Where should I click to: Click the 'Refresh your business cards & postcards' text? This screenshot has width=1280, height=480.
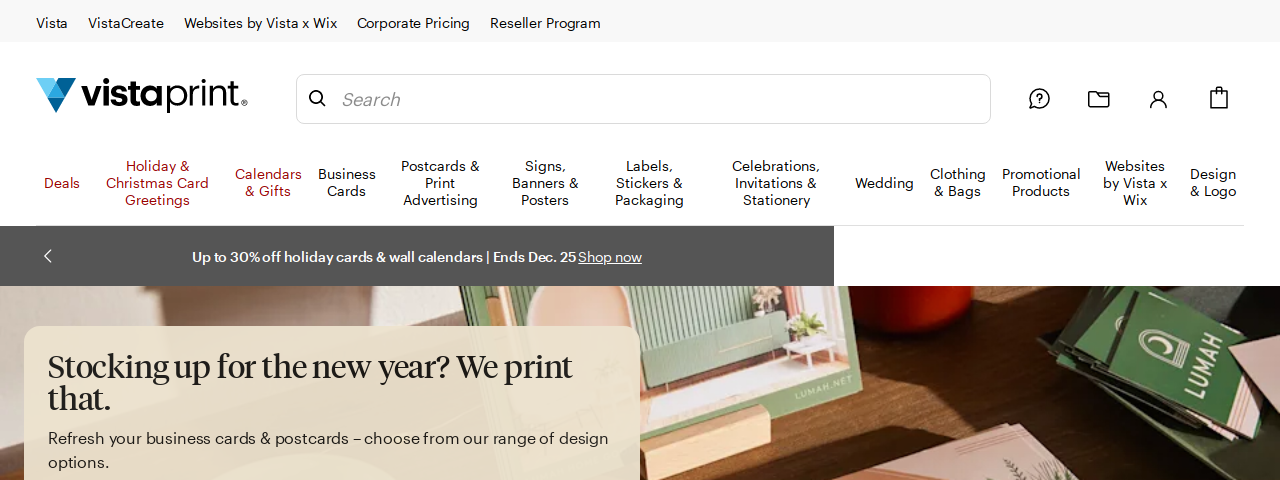[x=328, y=450]
